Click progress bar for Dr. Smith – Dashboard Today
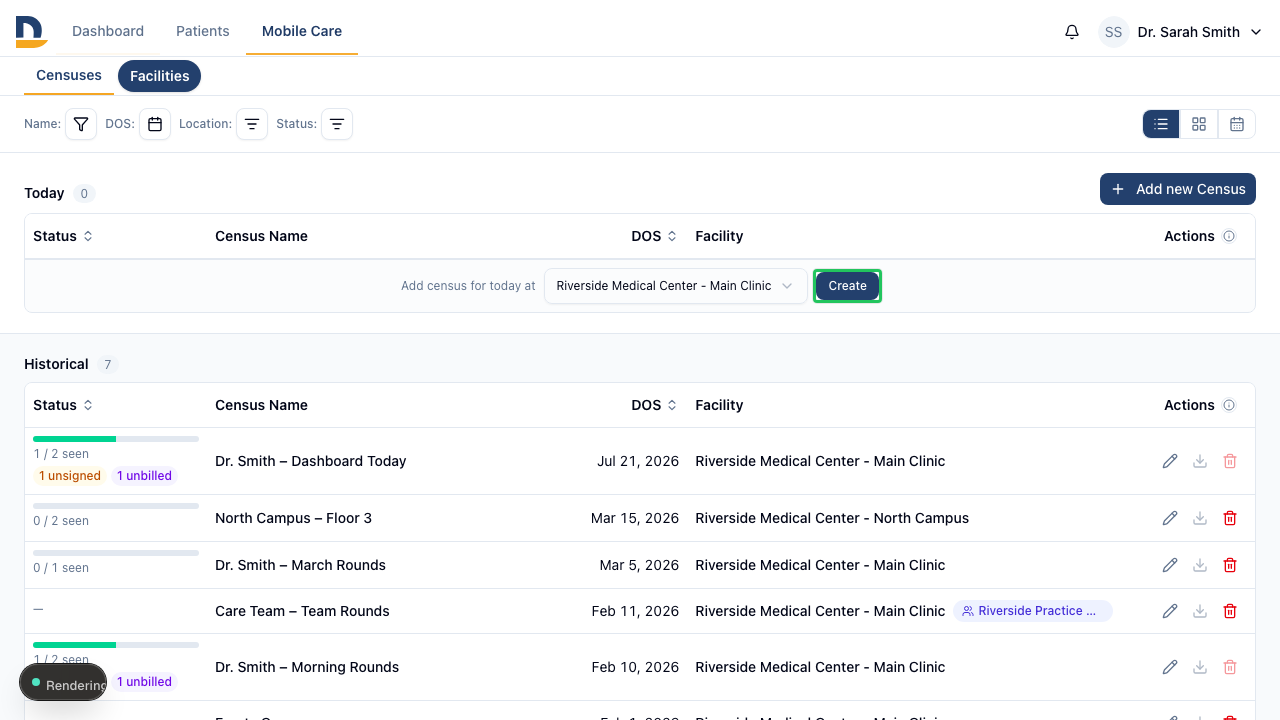Screen dimensions: 1280x720 (x=116, y=439)
